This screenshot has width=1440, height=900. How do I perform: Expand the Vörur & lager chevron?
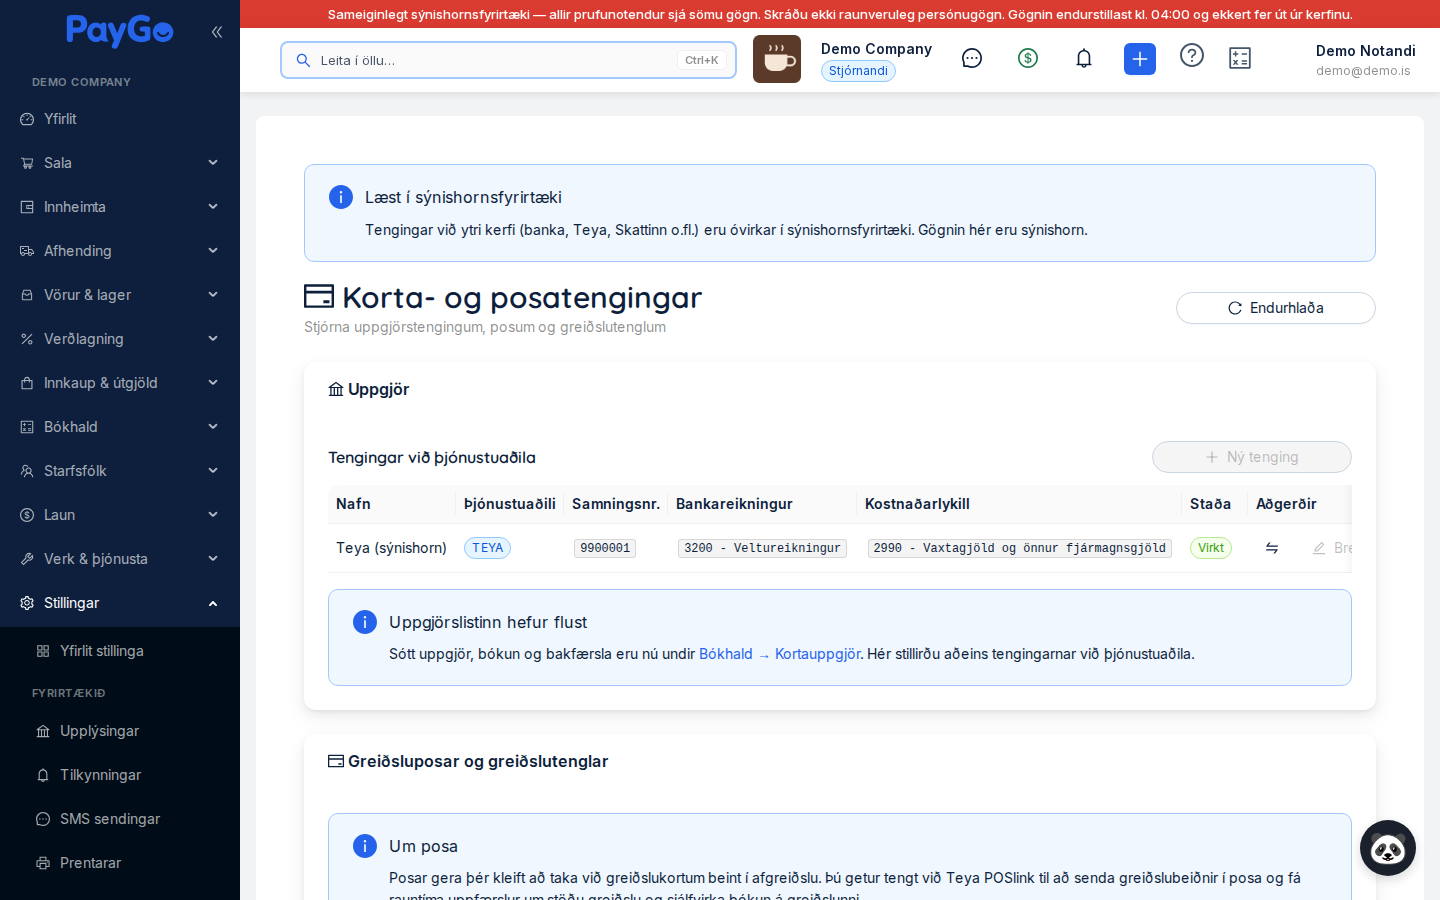[213, 295]
